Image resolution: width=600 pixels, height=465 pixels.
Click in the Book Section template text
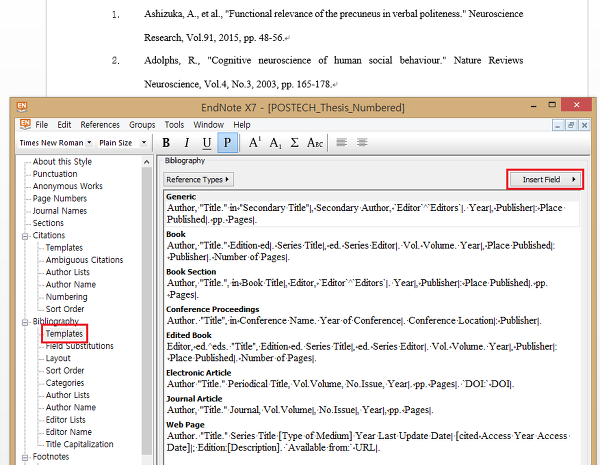pos(357,289)
